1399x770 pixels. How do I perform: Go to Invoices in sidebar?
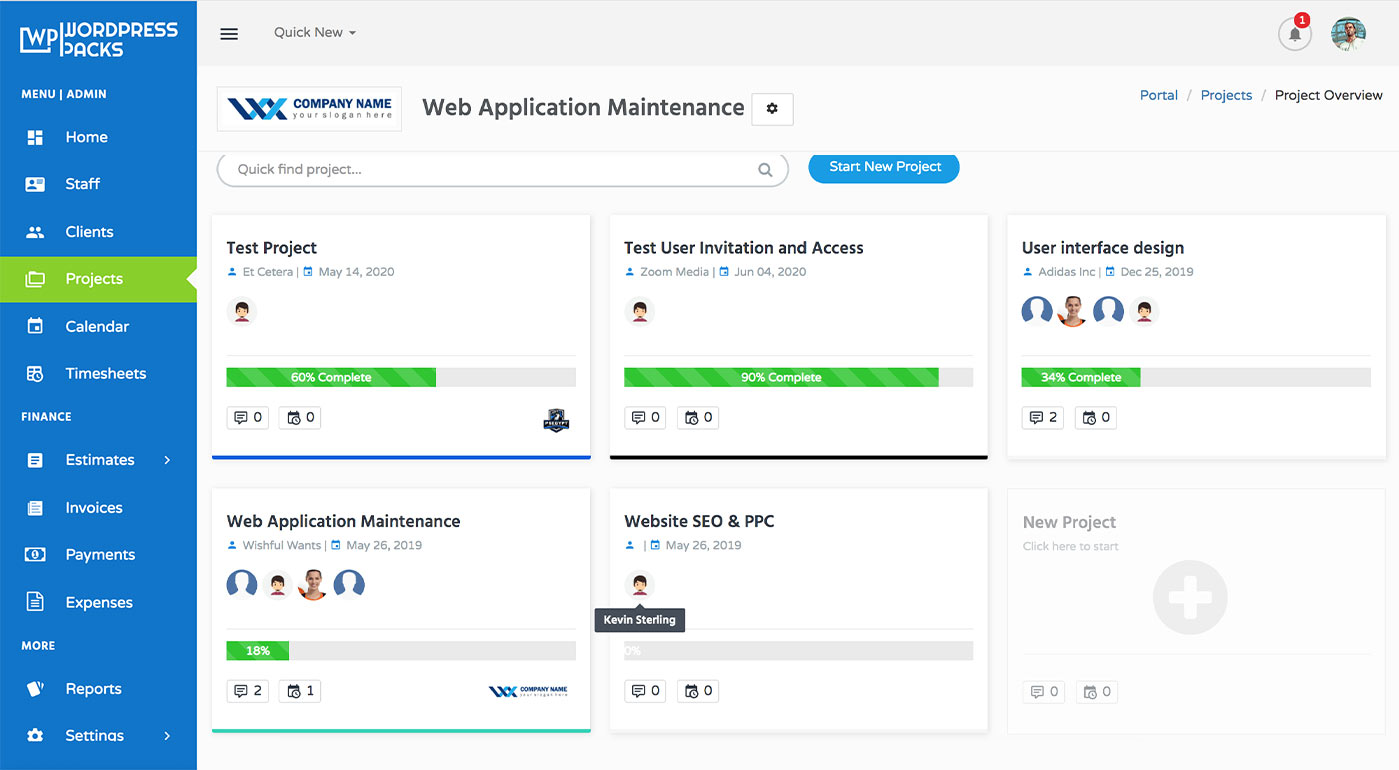pos(94,508)
